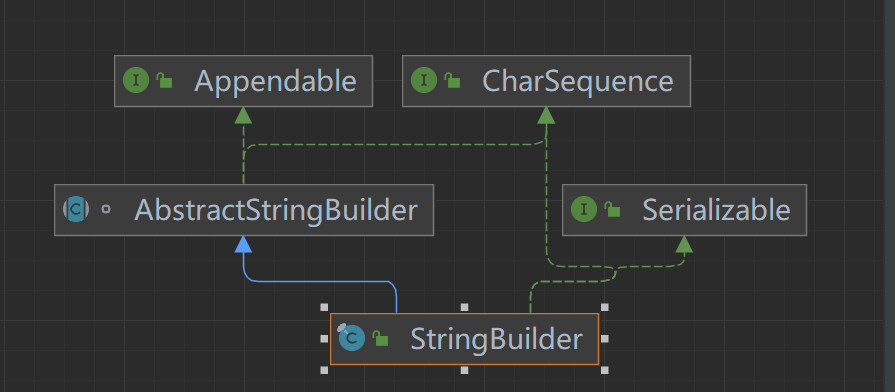Click the interface icon on Appendable node
The width and height of the screenshot is (895, 392).
click(x=136, y=81)
